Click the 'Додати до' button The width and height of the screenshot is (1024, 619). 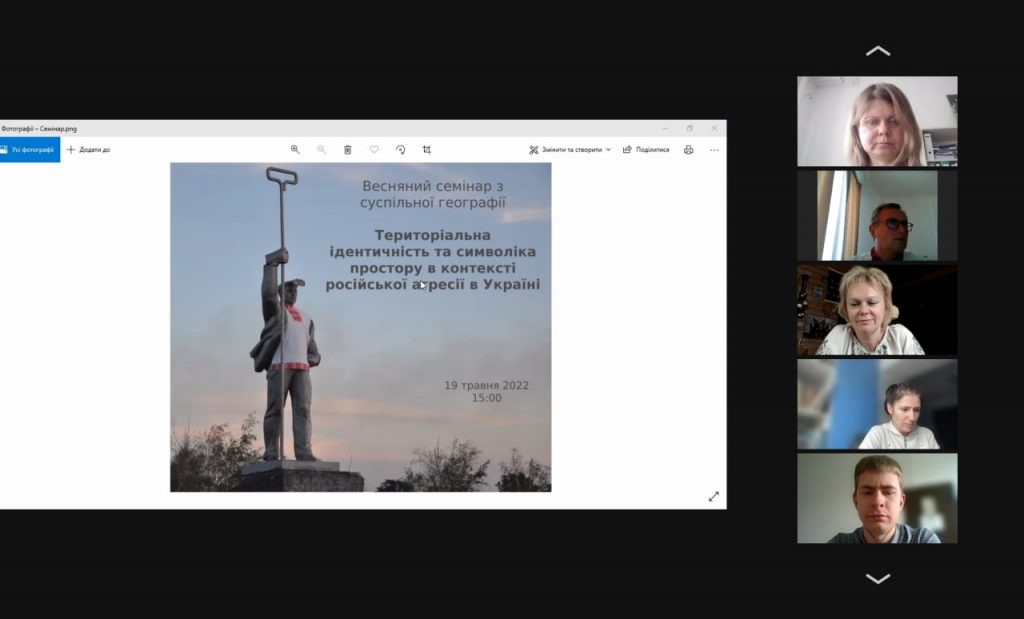(x=89, y=150)
